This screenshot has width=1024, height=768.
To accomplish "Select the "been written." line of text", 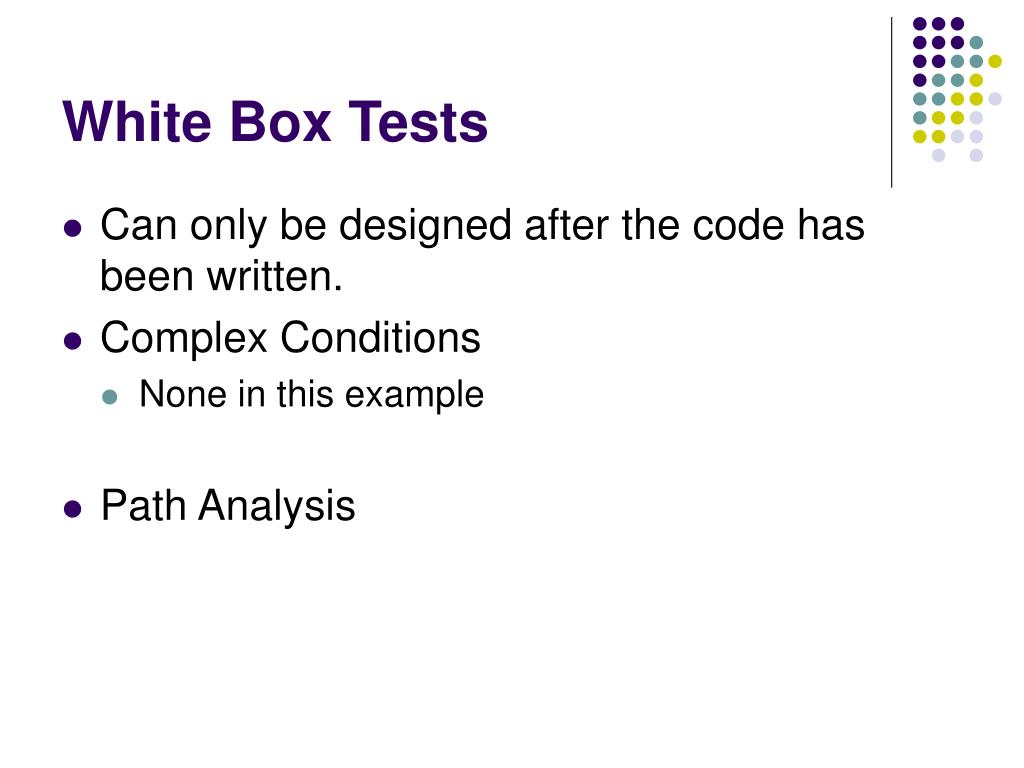I will tap(221, 276).
